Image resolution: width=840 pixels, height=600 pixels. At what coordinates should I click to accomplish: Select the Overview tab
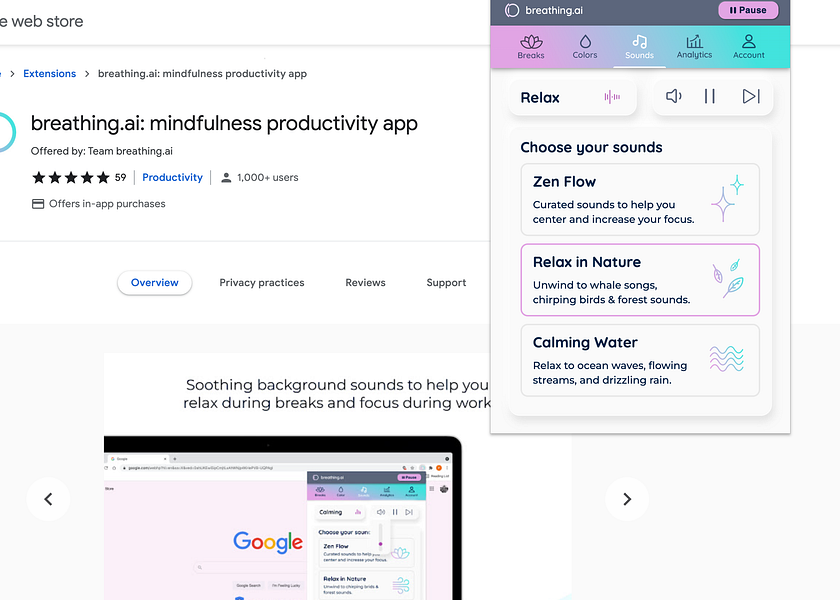tap(154, 283)
